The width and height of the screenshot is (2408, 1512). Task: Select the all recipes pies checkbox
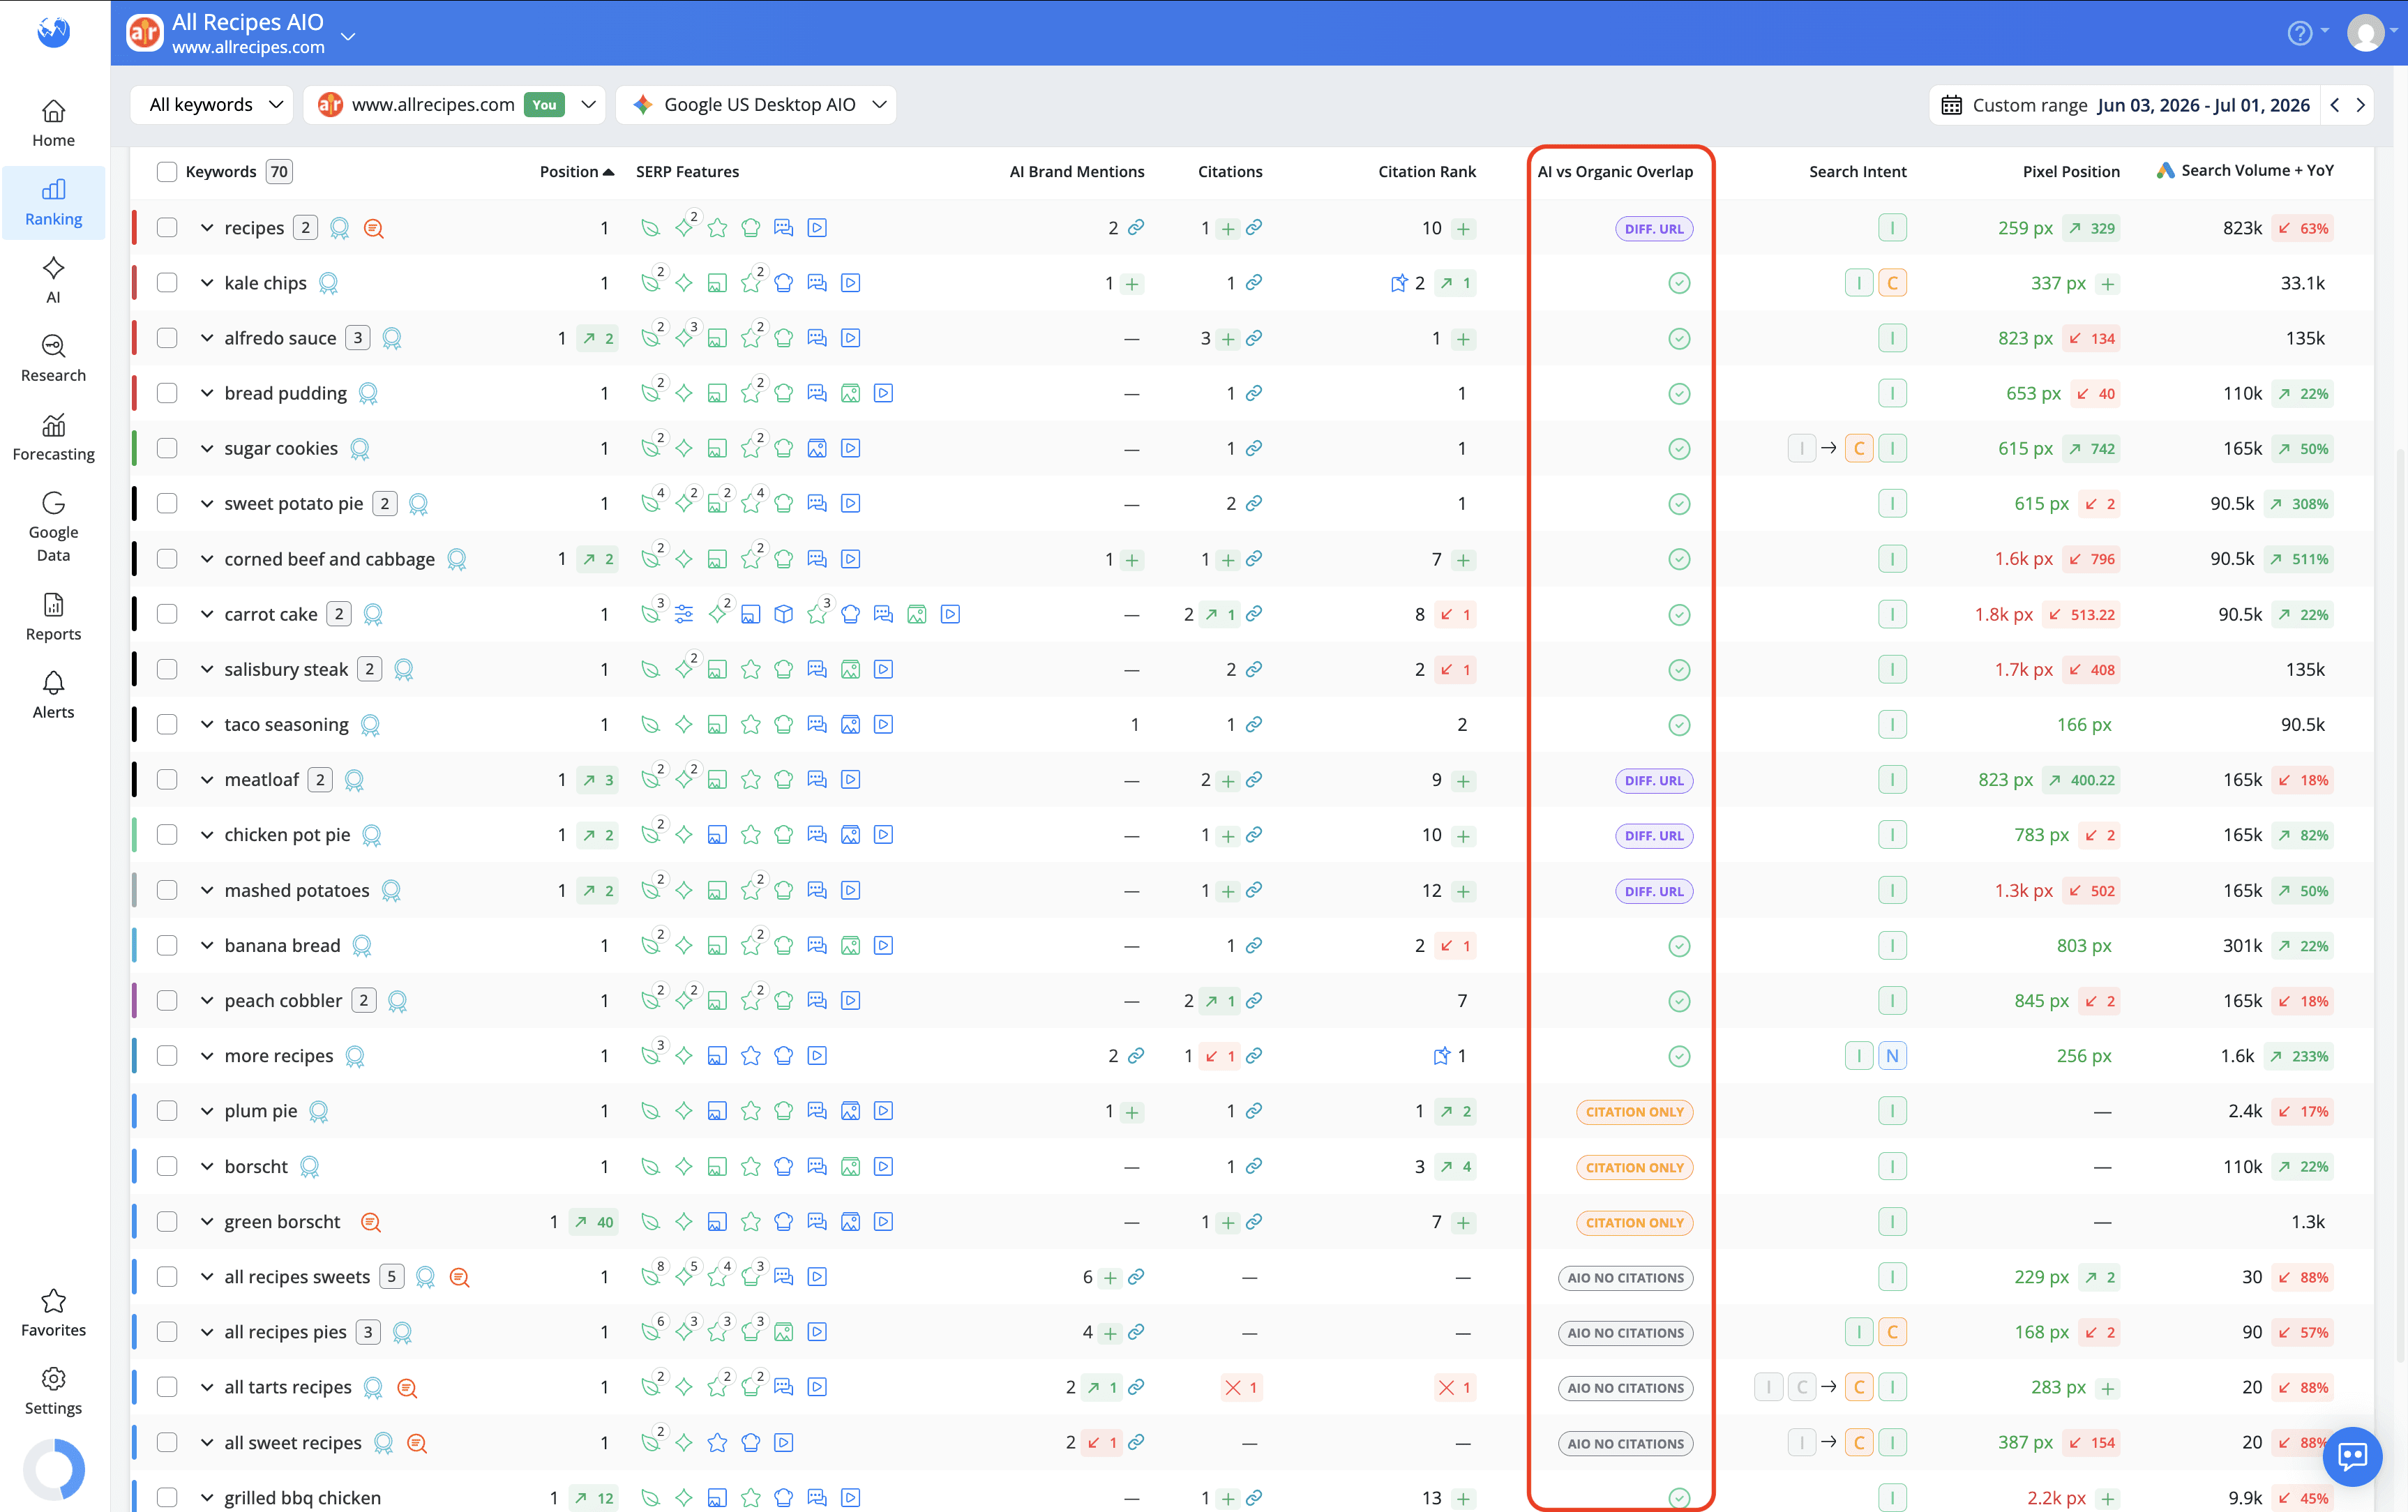tap(167, 1332)
